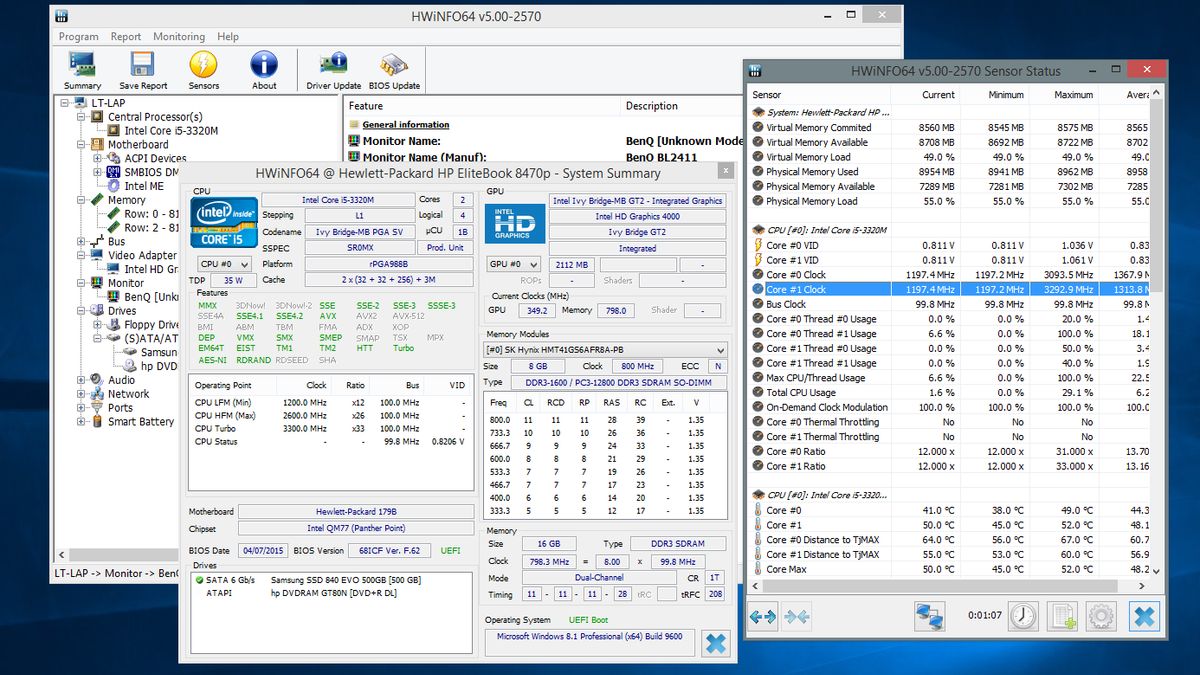Click General information heading
Screen dimensions: 1200x675
(x=405, y=125)
